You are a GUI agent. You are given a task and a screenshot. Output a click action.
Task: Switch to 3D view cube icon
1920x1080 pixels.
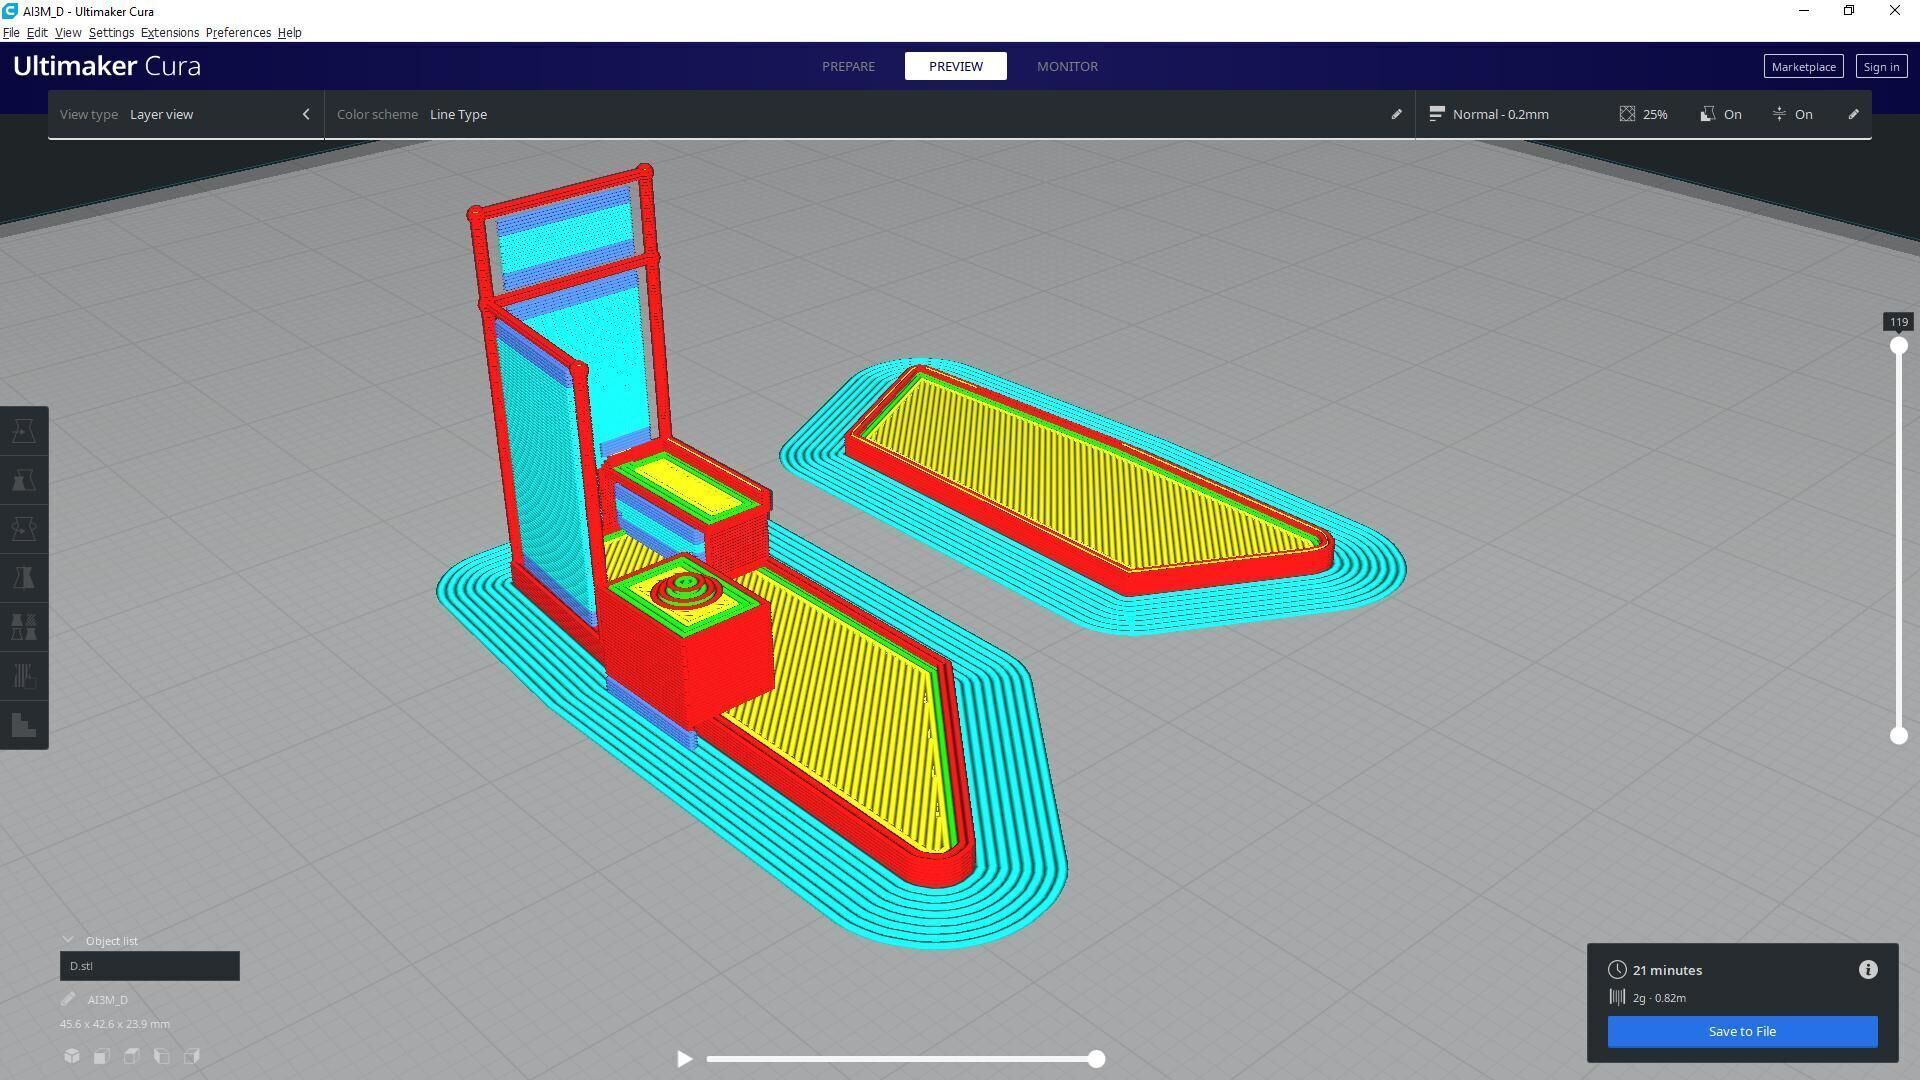72,1056
